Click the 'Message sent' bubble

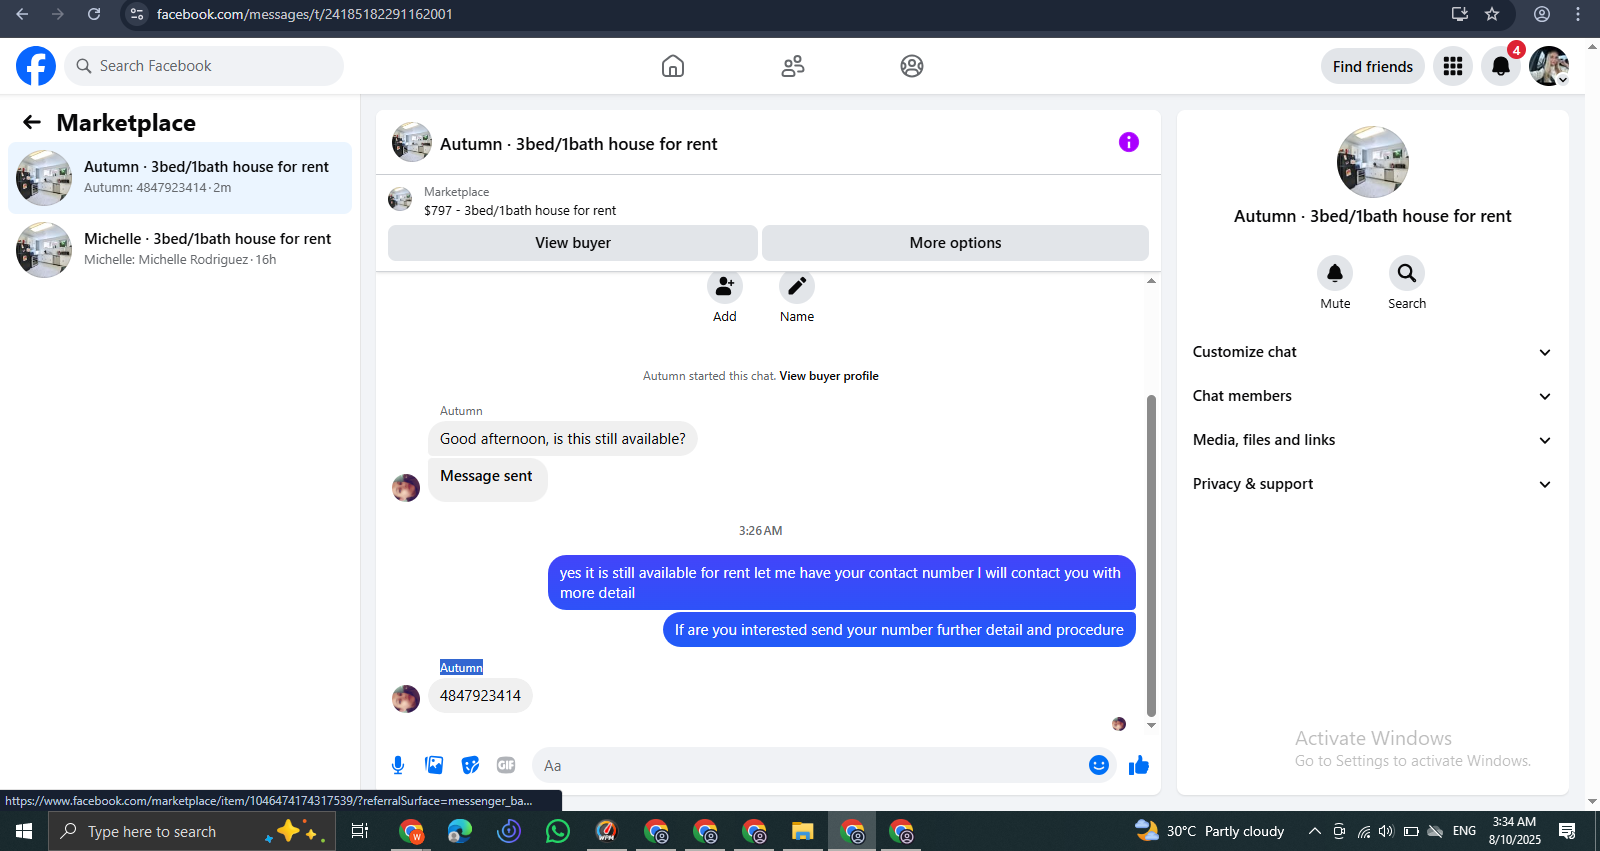(488, 479)
